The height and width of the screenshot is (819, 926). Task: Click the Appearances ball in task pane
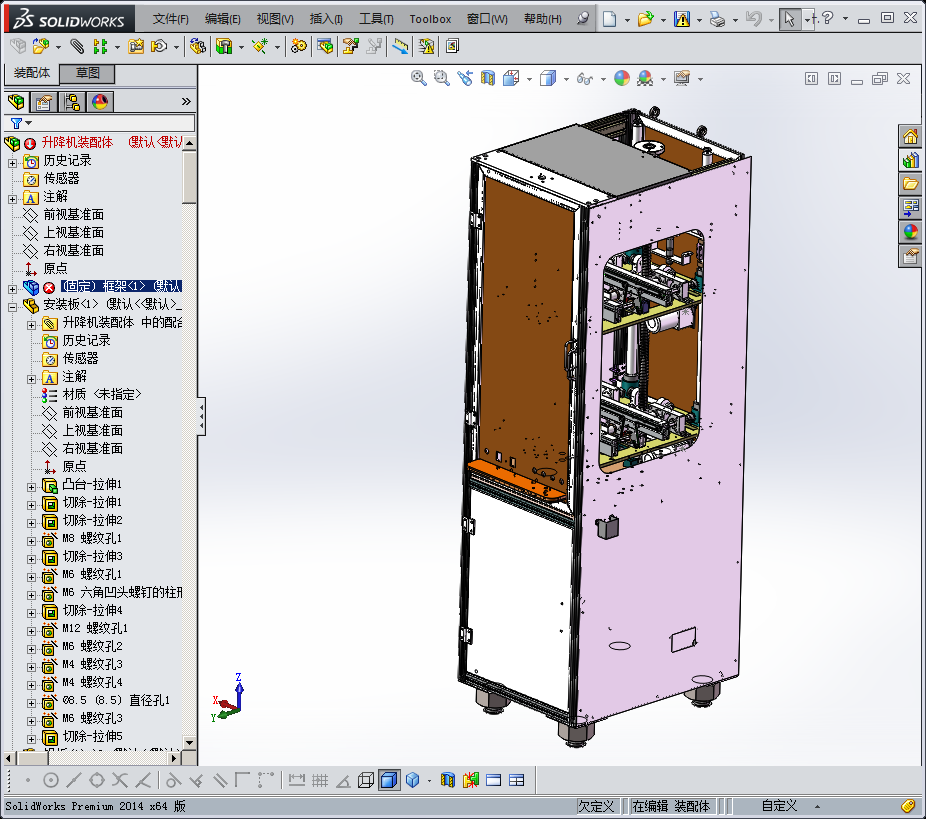[x=910, y=231]
